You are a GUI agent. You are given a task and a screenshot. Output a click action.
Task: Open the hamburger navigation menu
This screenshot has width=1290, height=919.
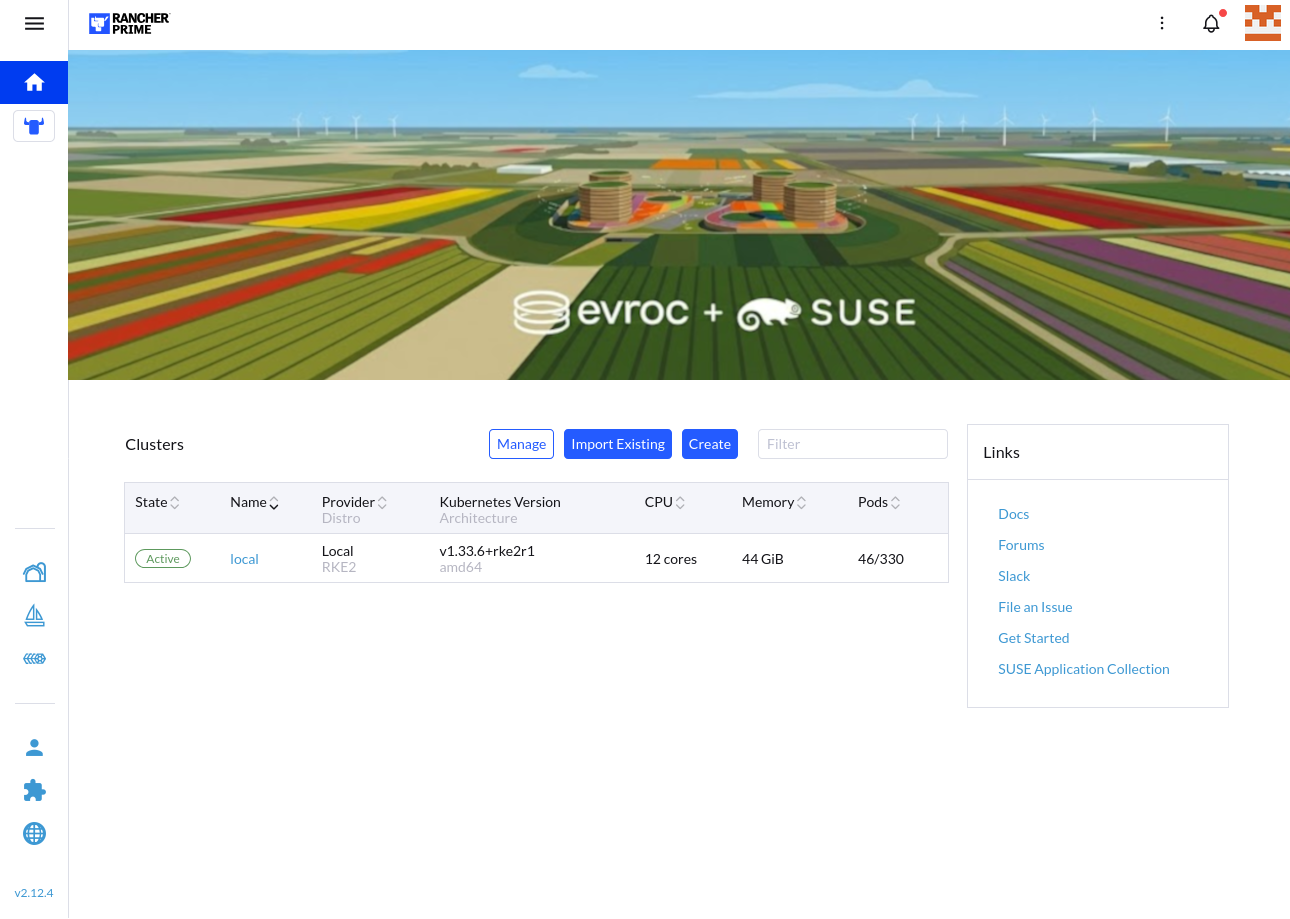[x=34, y=24]
